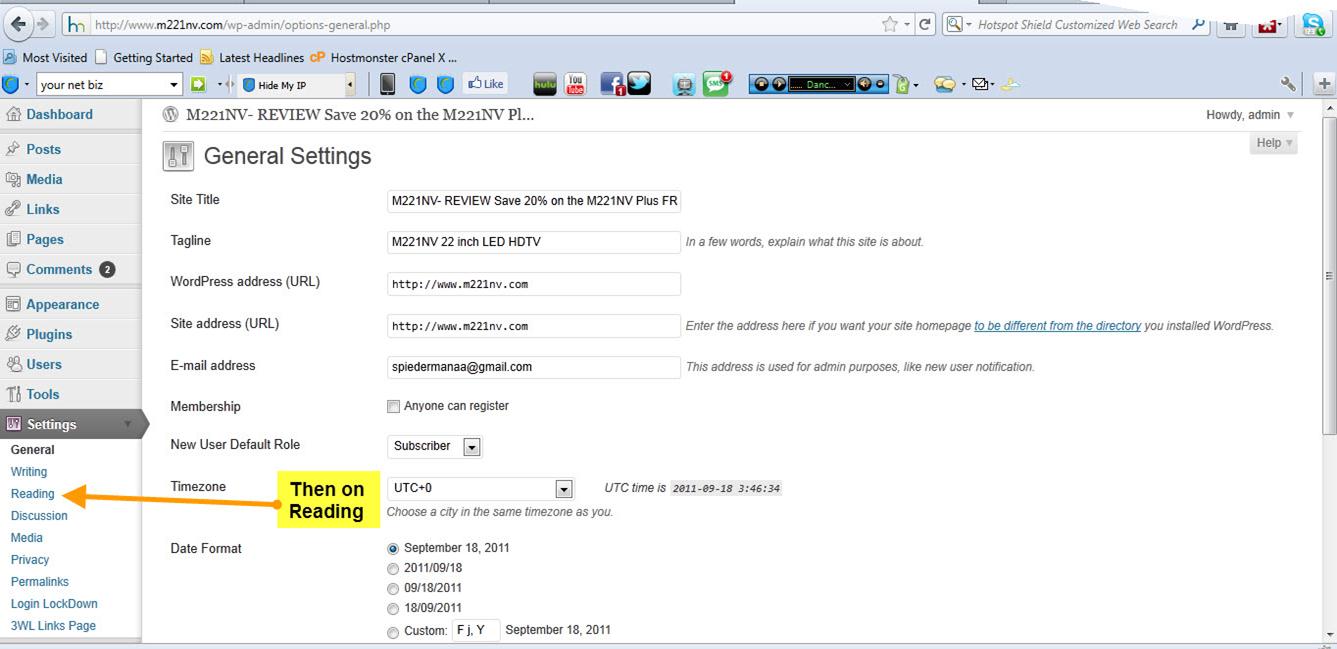Bookmark page with the star icon
Viewport: 1337px width, 649px height.
[889, 25]
